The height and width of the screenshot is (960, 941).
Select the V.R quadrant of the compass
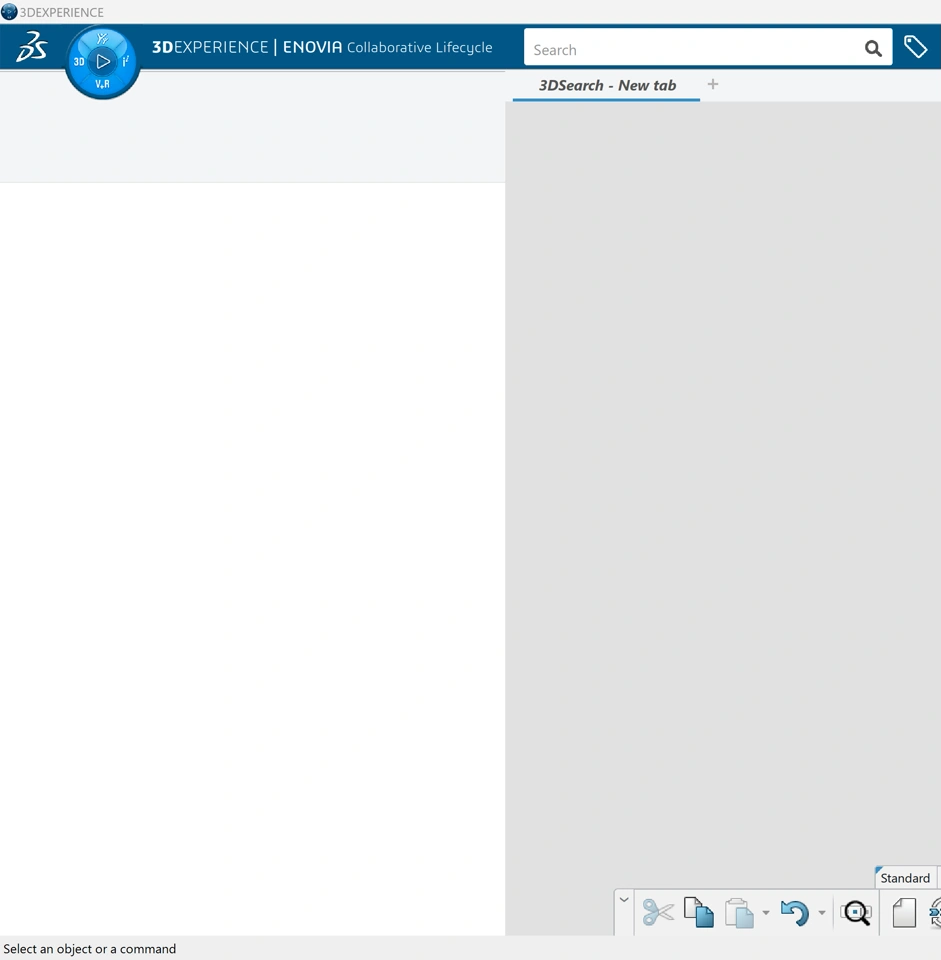(102, 84)
